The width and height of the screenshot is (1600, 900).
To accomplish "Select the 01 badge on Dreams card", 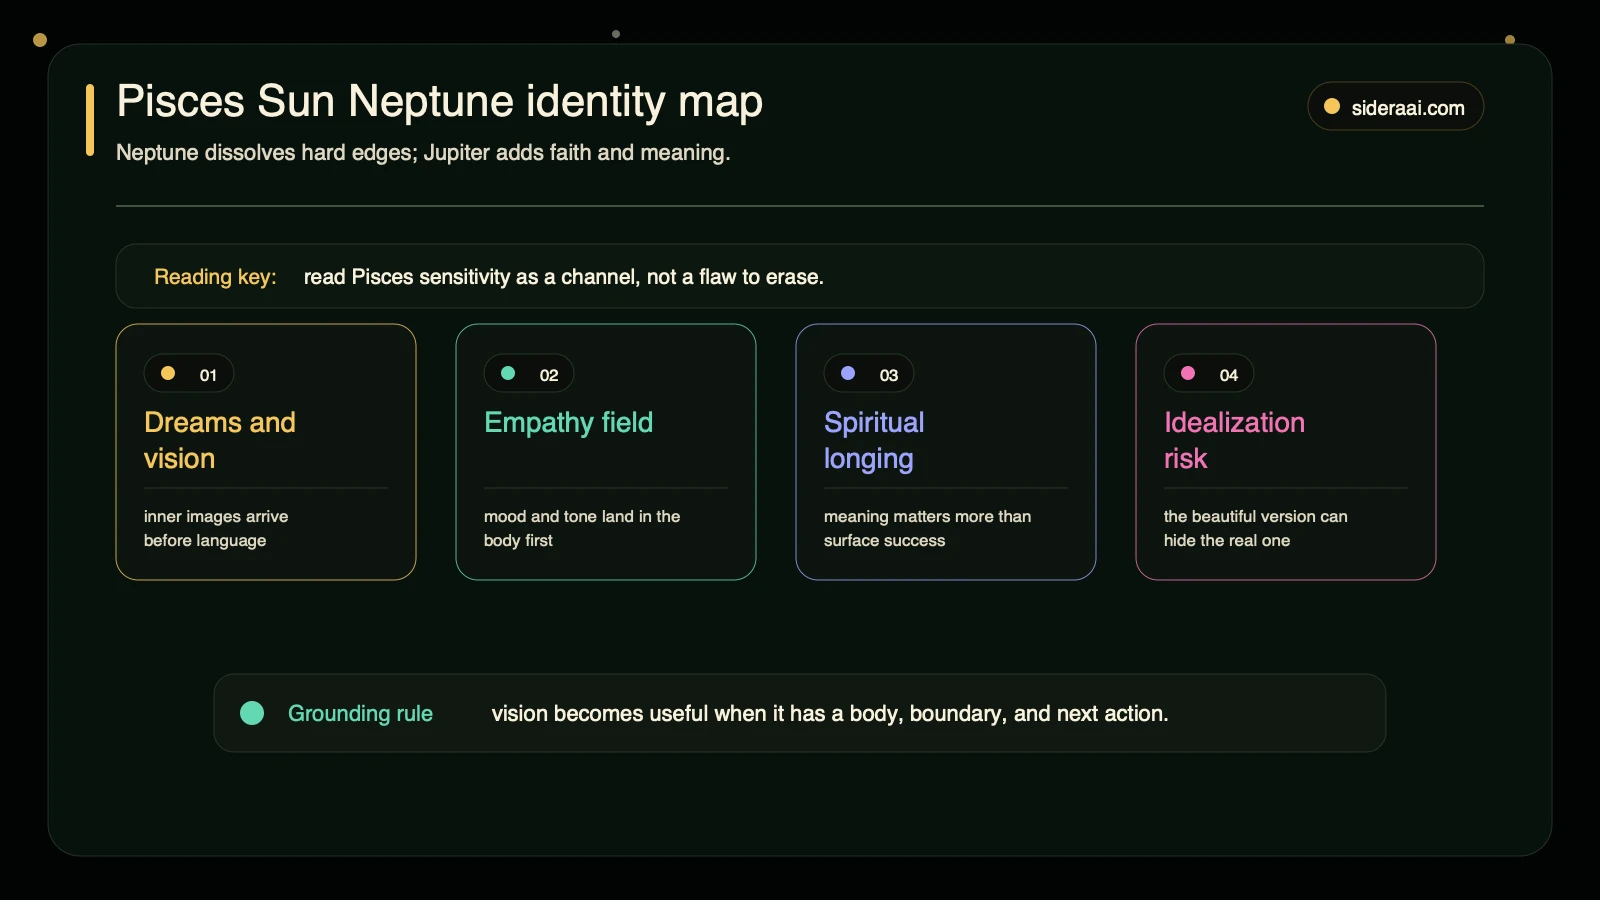I will pyautogui.click(x=189, y=373).
